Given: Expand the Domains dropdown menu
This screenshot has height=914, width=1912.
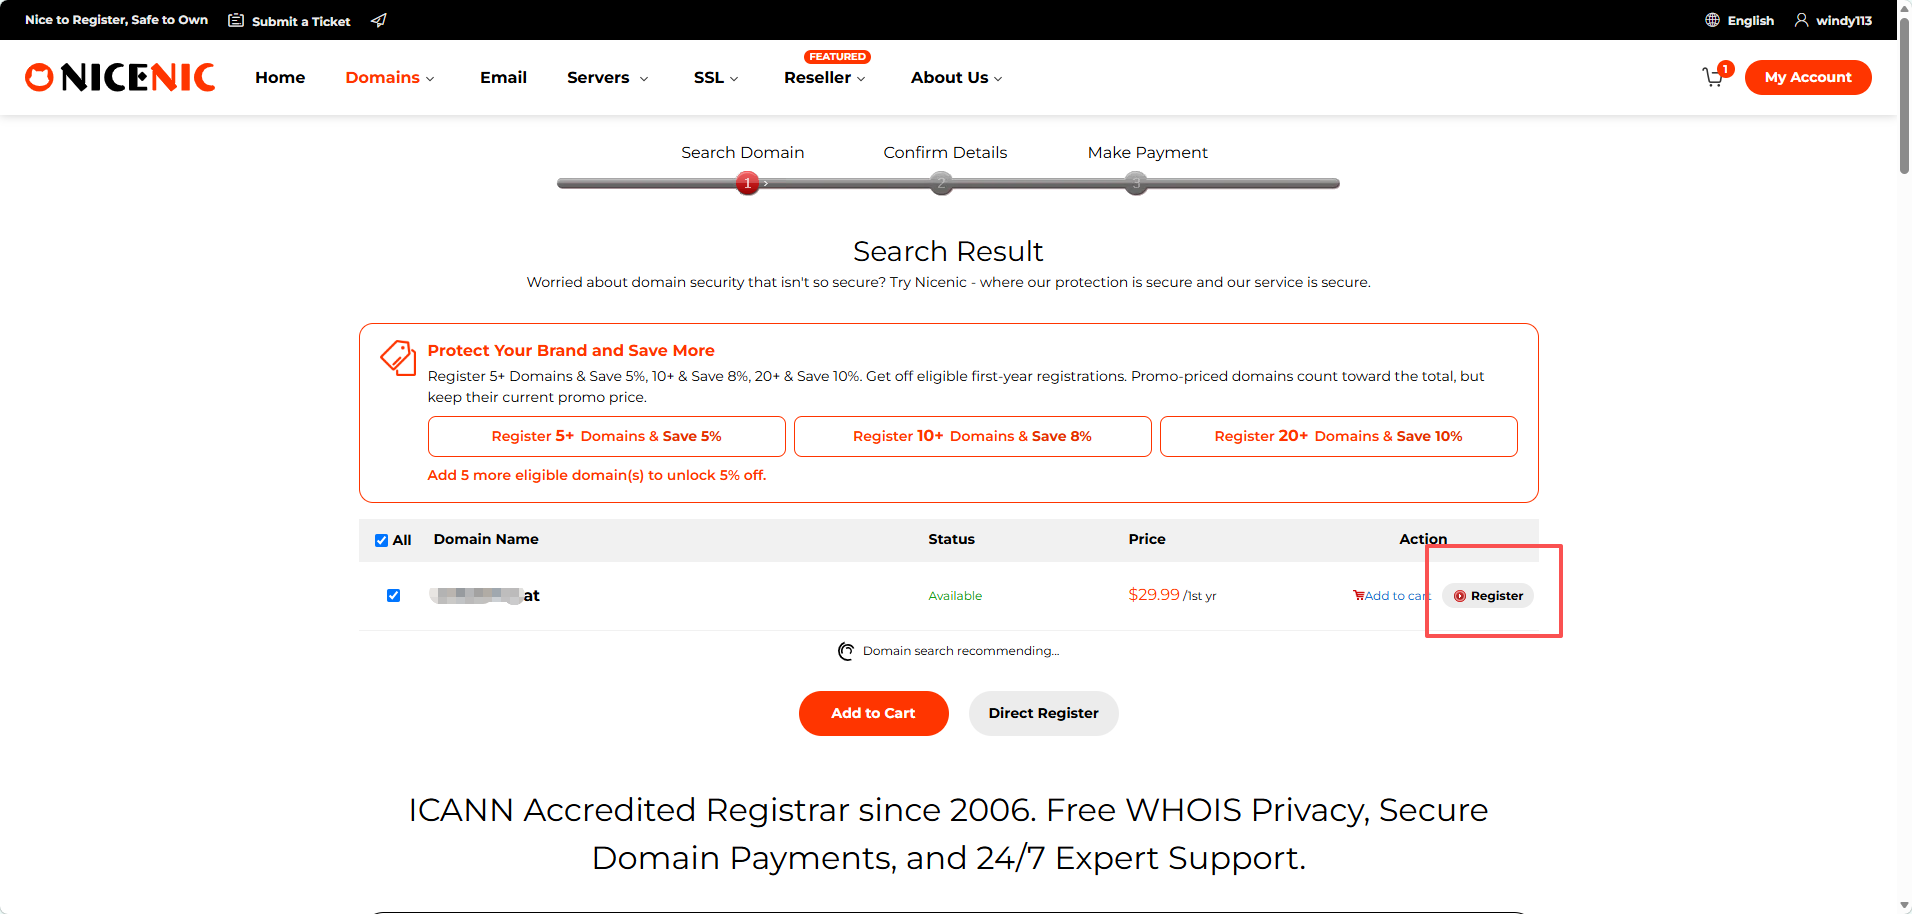Looking at the screenshot, I should pyautogui.click(x=390, y=77).
